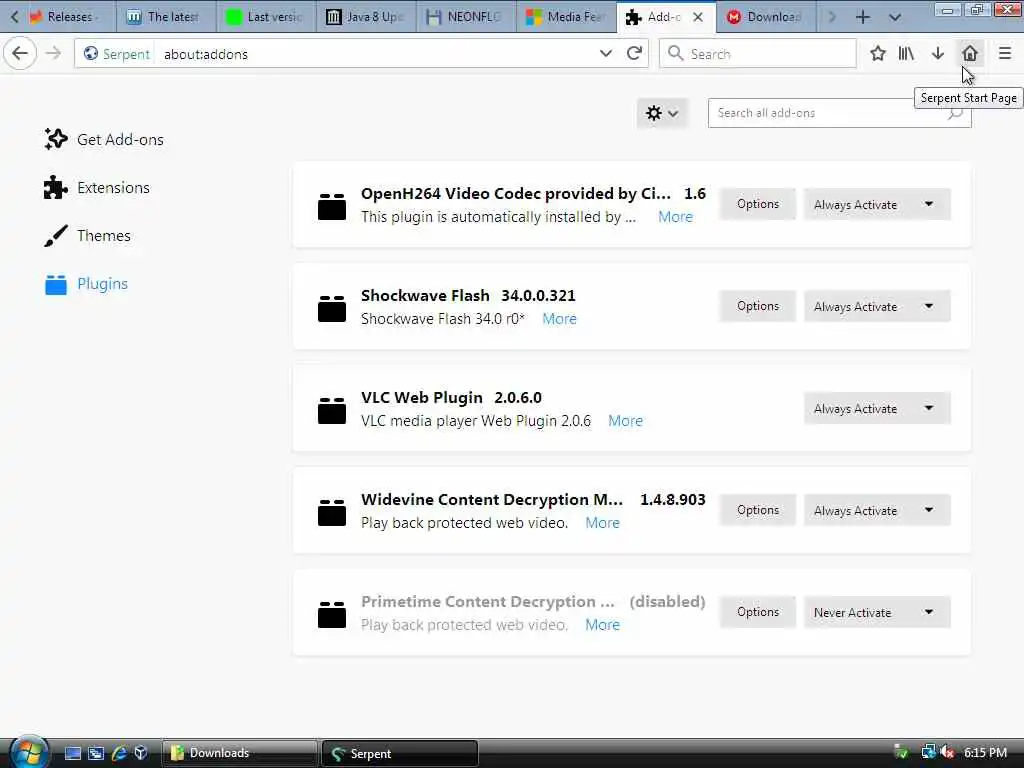Switch to the NEONFLO tab

[466, 17]
